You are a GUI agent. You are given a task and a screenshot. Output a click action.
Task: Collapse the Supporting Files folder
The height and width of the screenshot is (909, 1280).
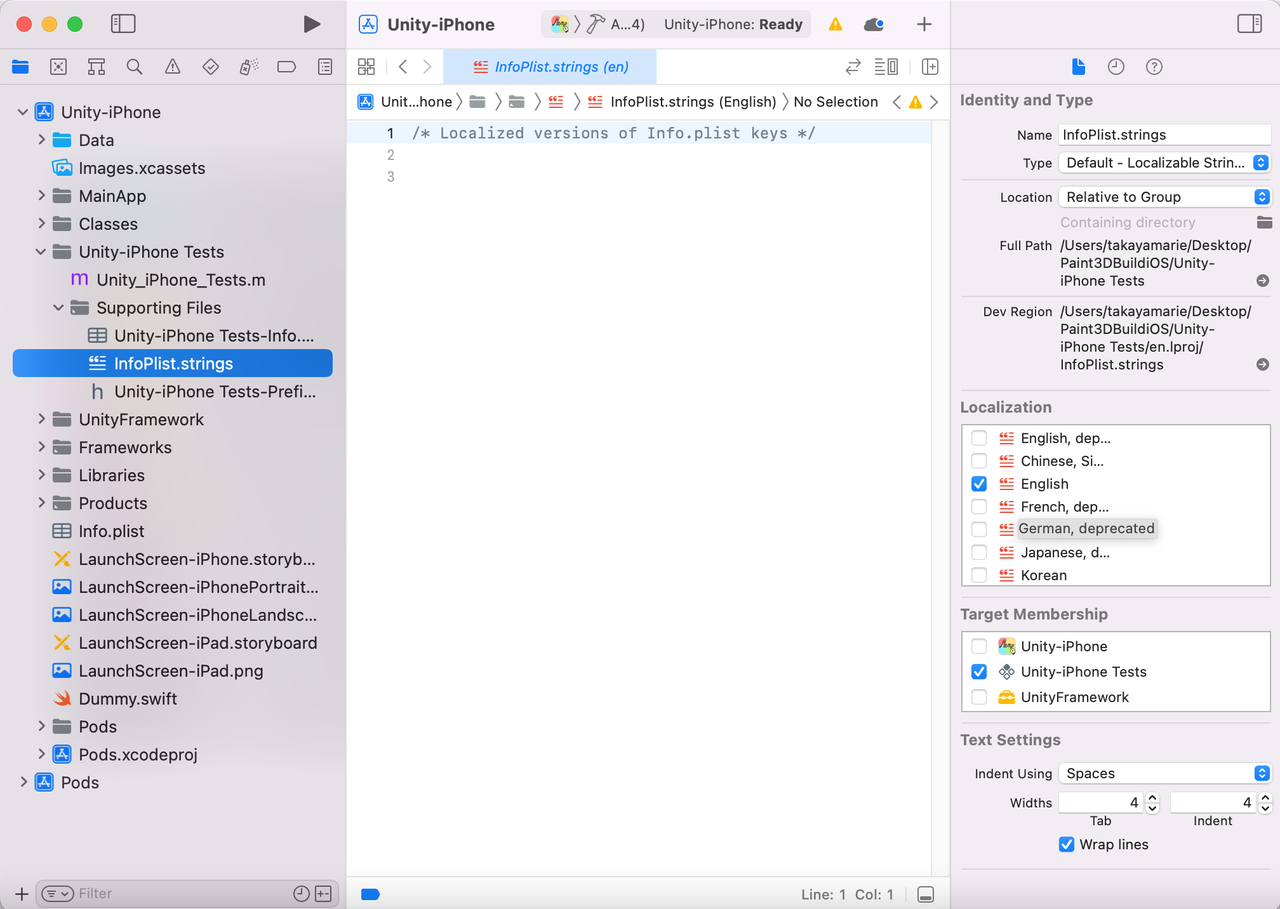point(57,308)
